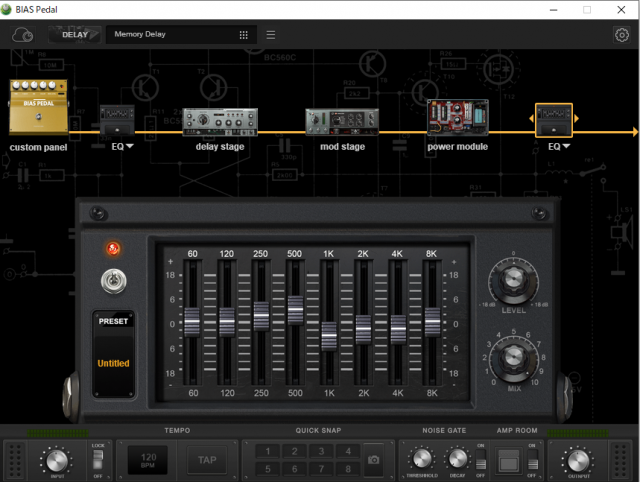Select the mod stage module
Viewport: 640px width, 482px height.
click(342, 122)
